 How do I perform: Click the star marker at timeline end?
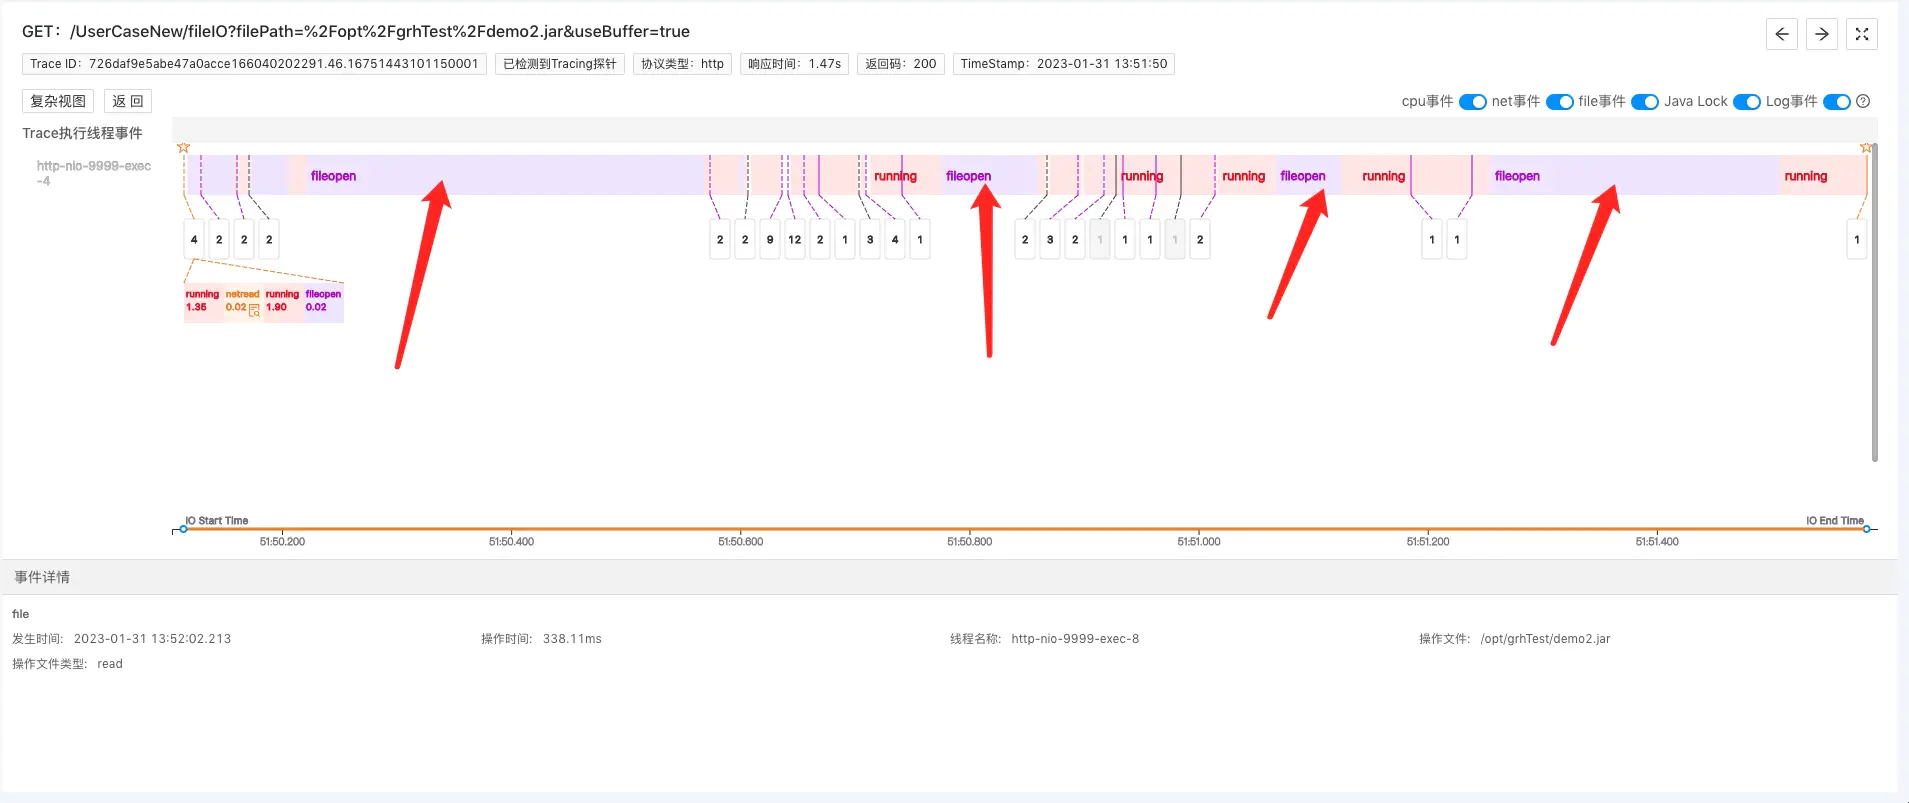(x=1865, y=148)
